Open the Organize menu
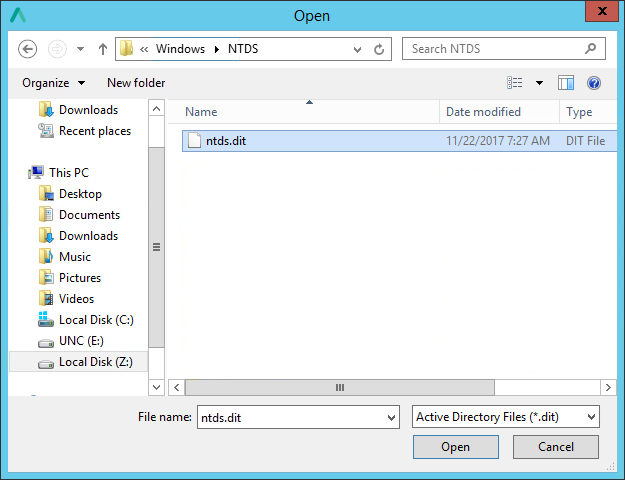This screenshot has width=625, height=480. (53, 83)
